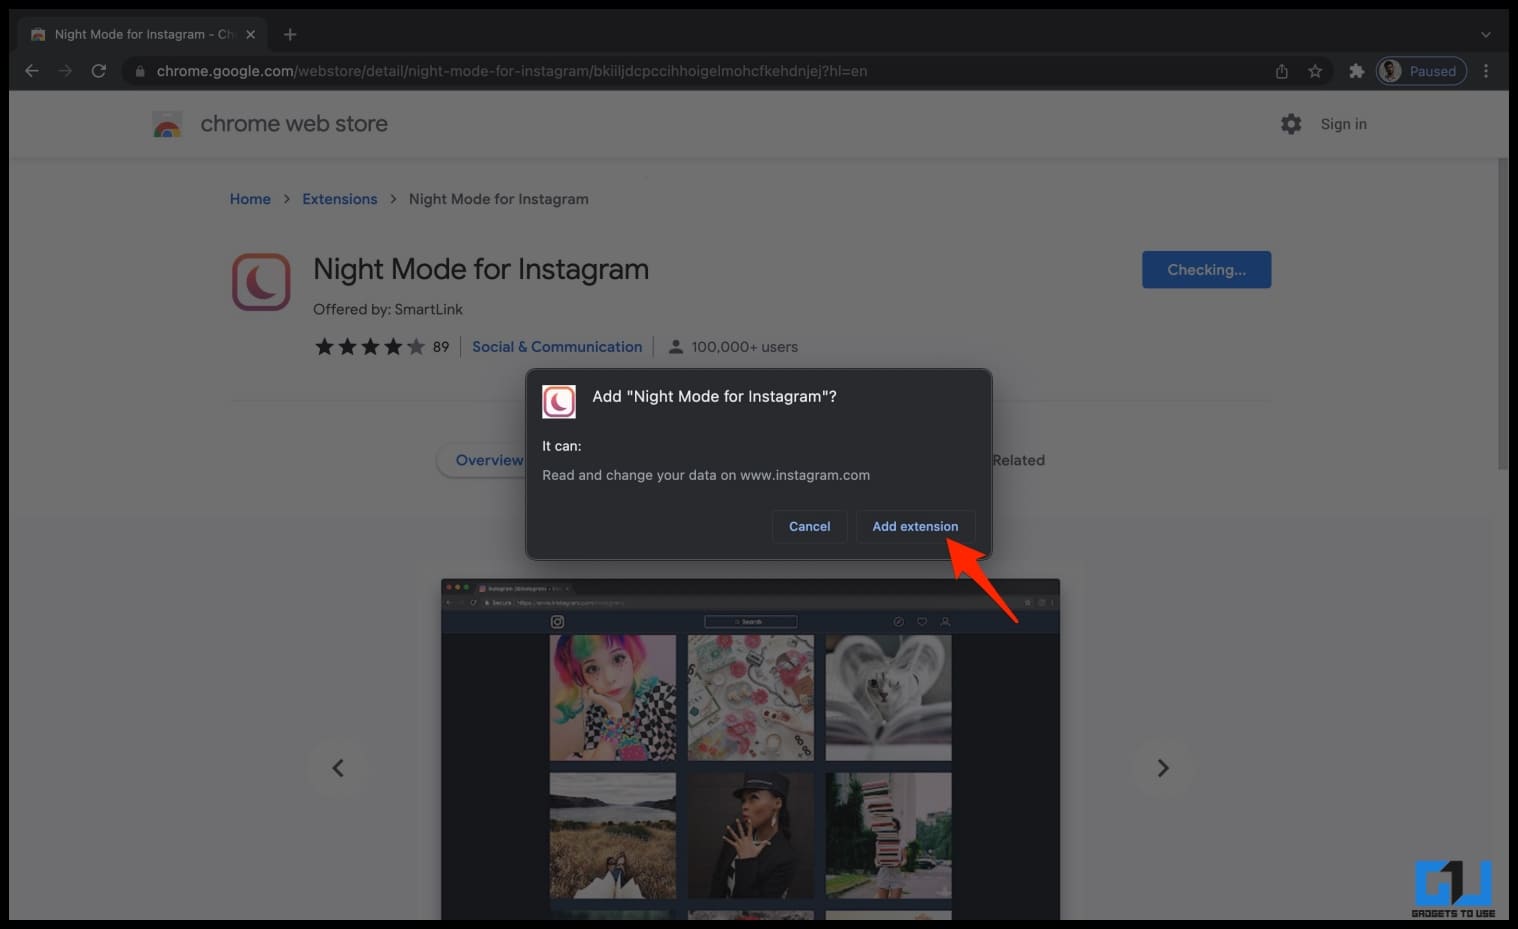Click the Checking... button

click(1206, 270)
